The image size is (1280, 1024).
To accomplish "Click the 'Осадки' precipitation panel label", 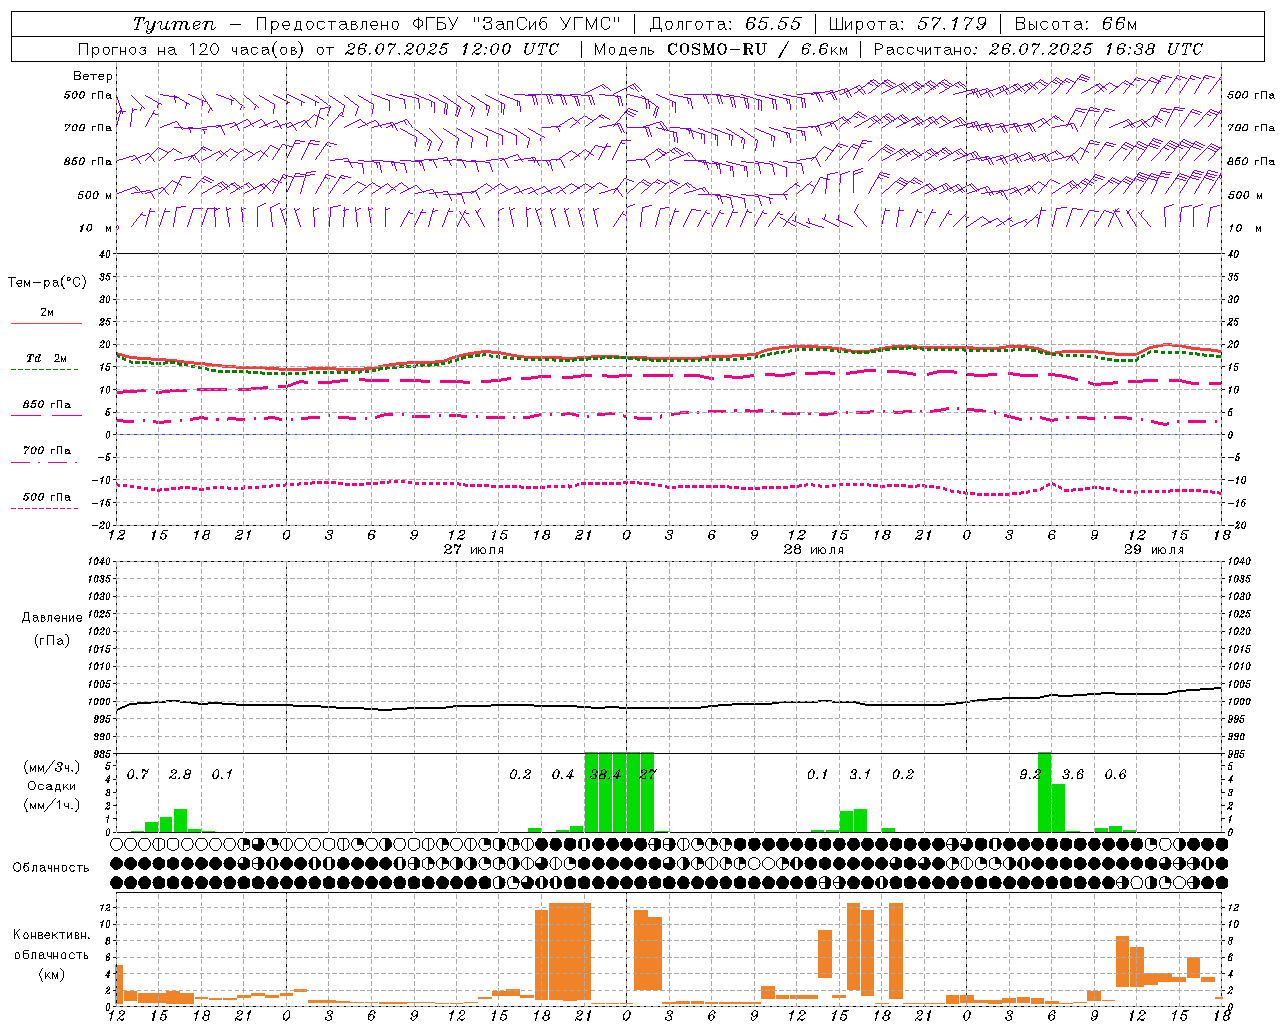I will [x=52, y=786].
